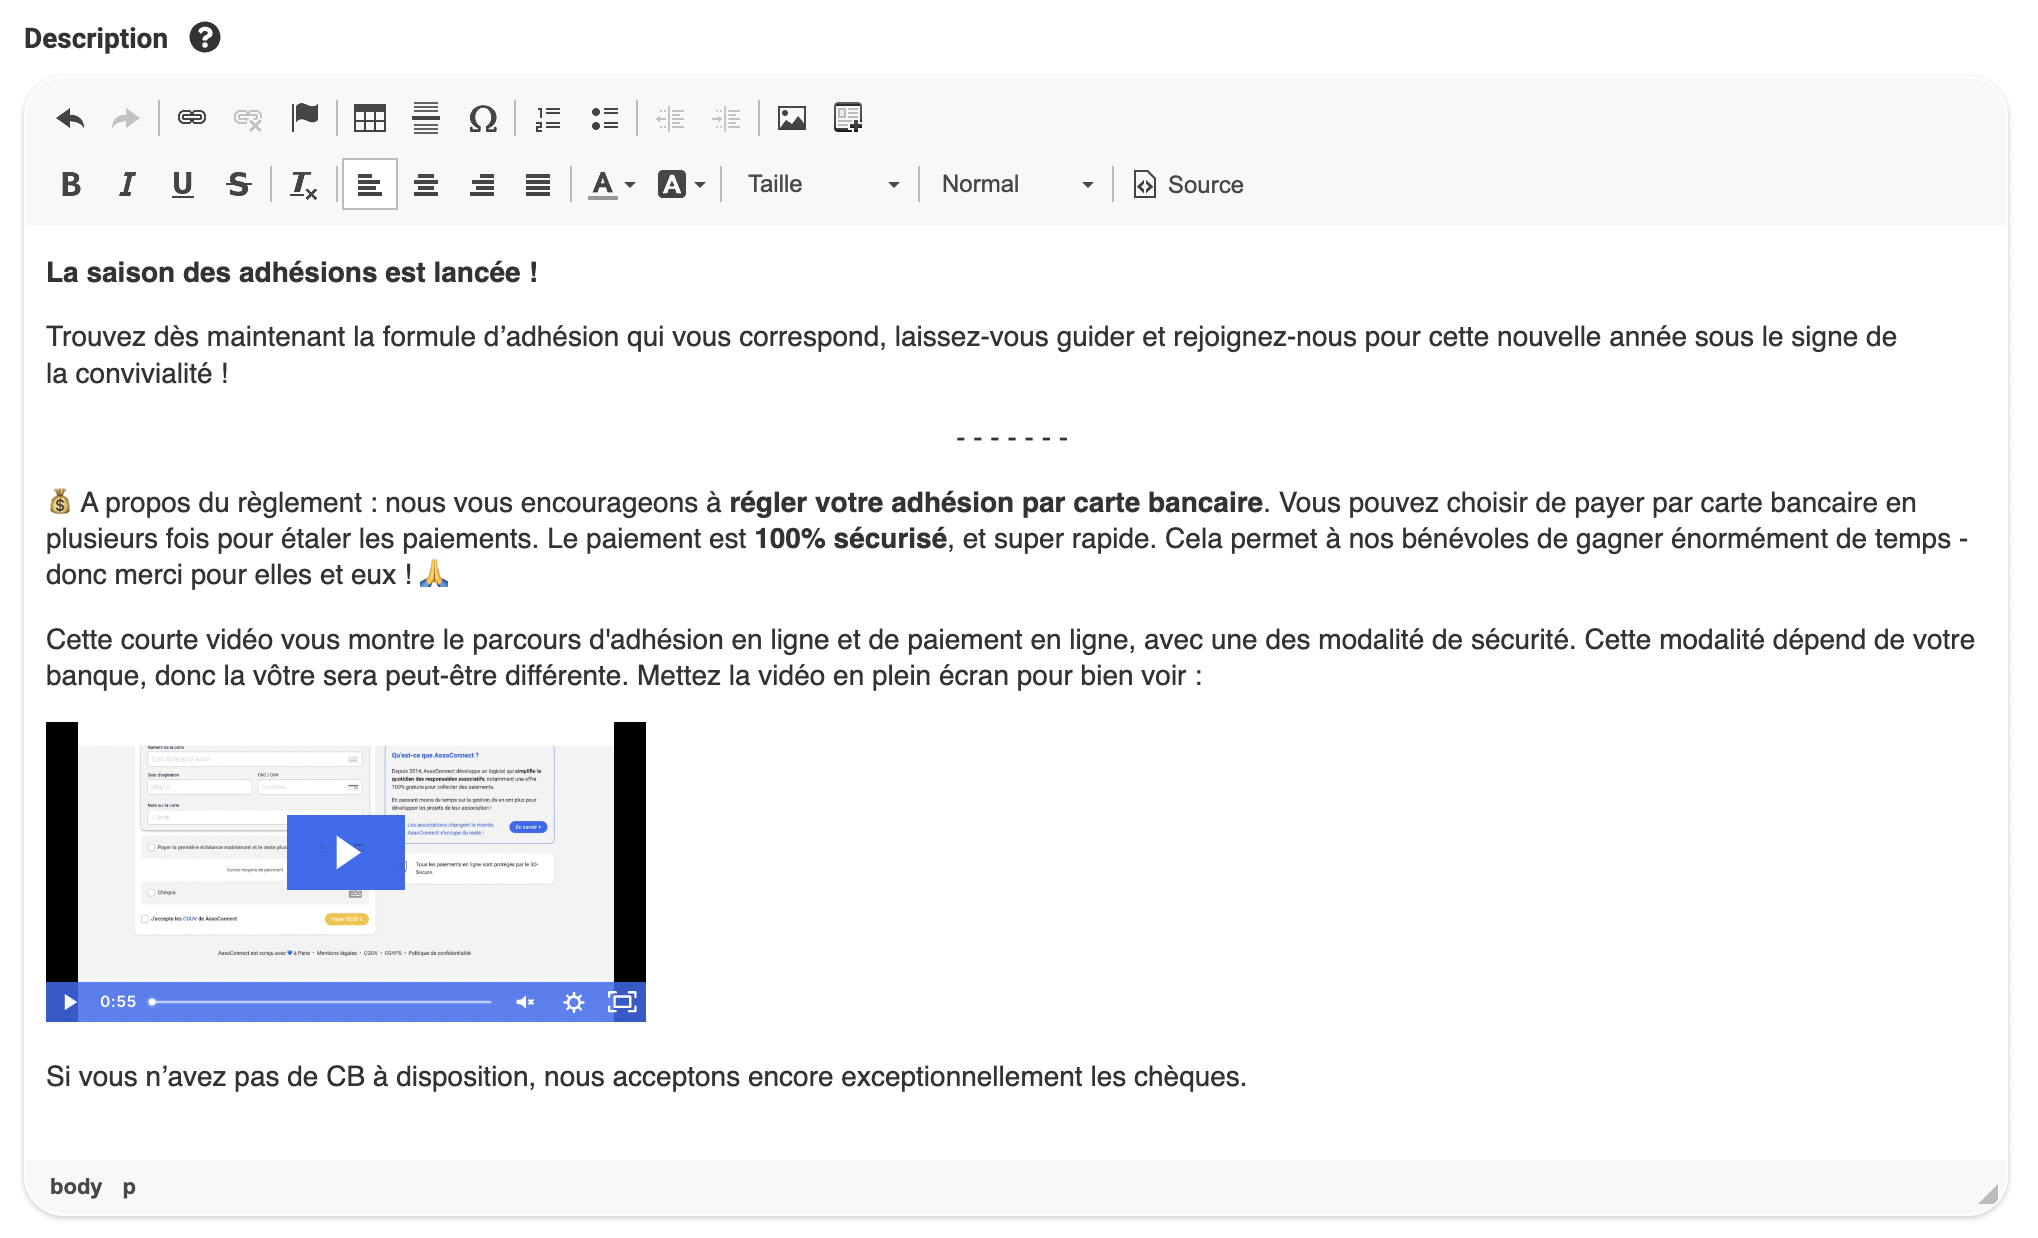
Task: Open the Normal paragraph format dropdown
Action: tap(1014, 184)
